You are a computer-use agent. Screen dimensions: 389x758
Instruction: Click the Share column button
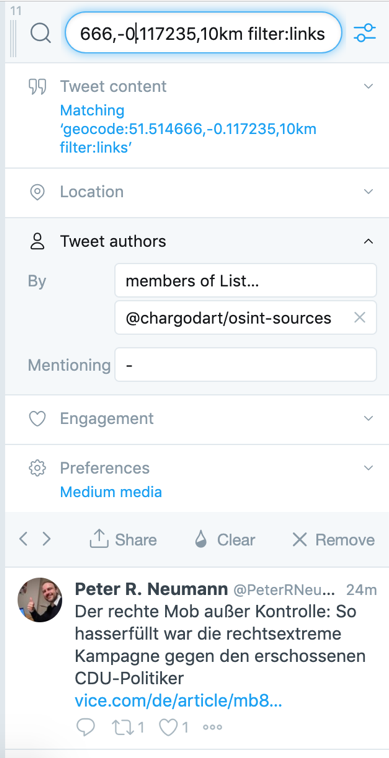click(x=123, y=539)
